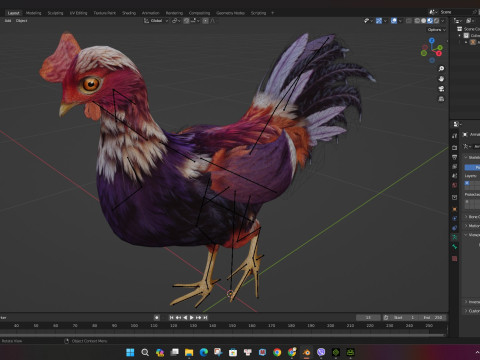Open the Render properties tab
Viewport: 480px width, 360px height.
[x=454, y=147]
